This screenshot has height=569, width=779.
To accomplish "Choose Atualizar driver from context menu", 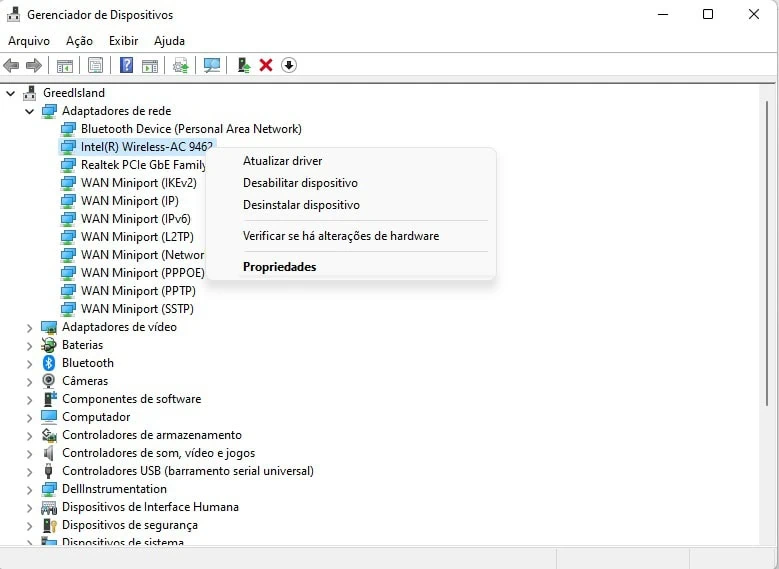I will click(x=282, y=161).
